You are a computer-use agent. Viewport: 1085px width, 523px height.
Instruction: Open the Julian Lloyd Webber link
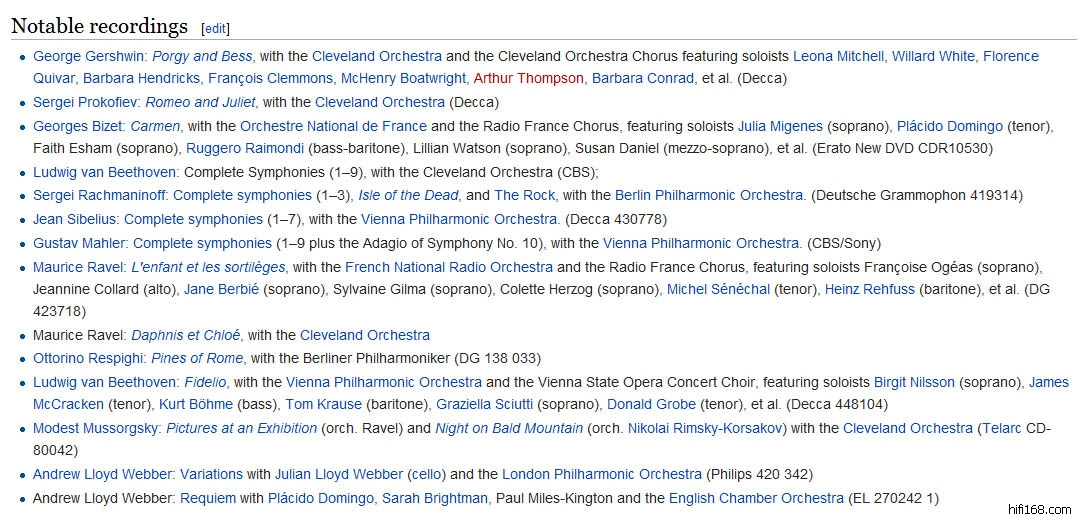tap(339, 474)
